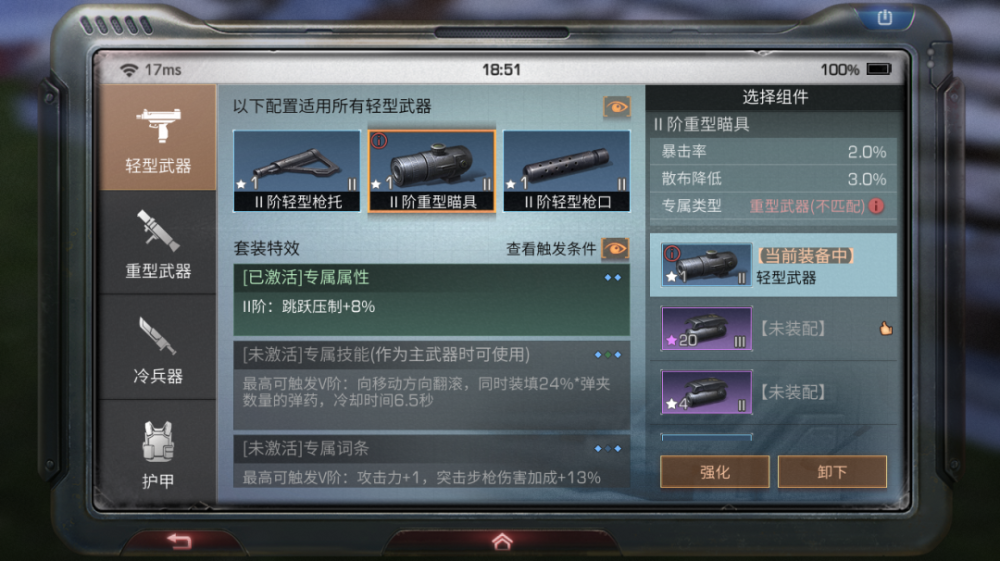The image size is (1000, 561).
Task: Select the II阶轻型枪托 stock slot
Action: pyautogui.click(x=297, y=171)
